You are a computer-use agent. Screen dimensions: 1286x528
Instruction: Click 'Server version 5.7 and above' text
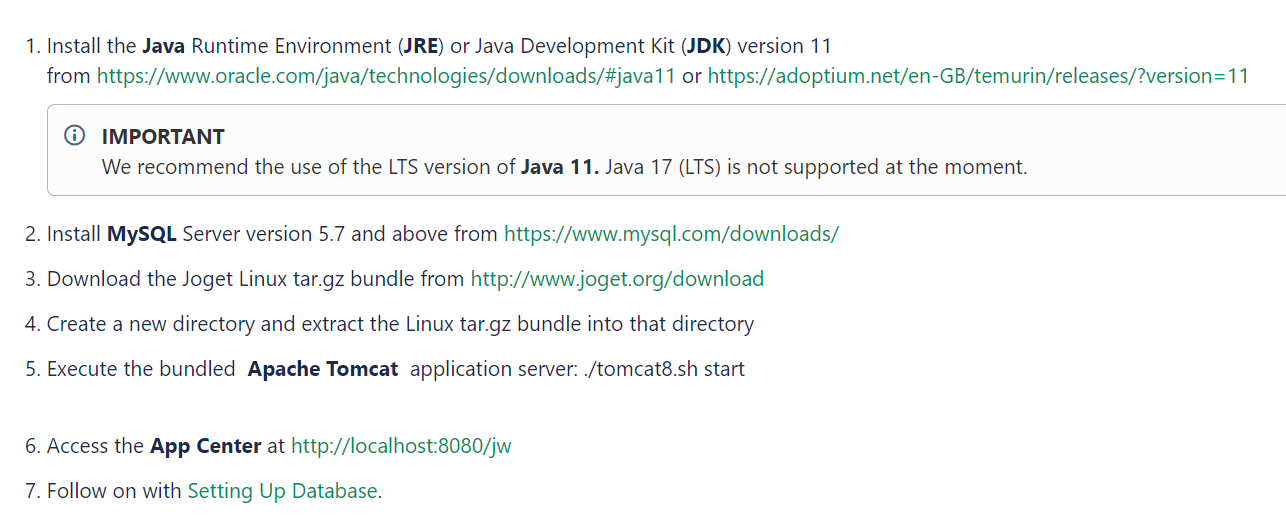click(314, 234)
